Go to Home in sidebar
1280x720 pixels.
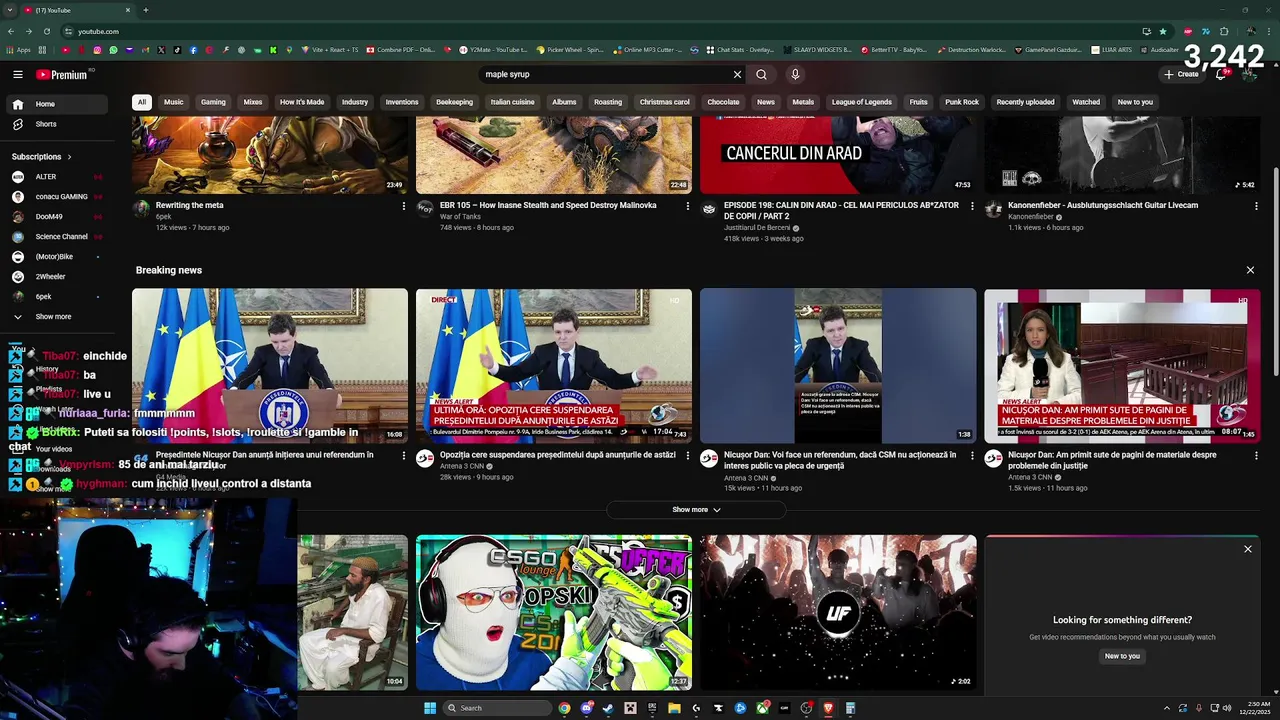pos(56,104)
